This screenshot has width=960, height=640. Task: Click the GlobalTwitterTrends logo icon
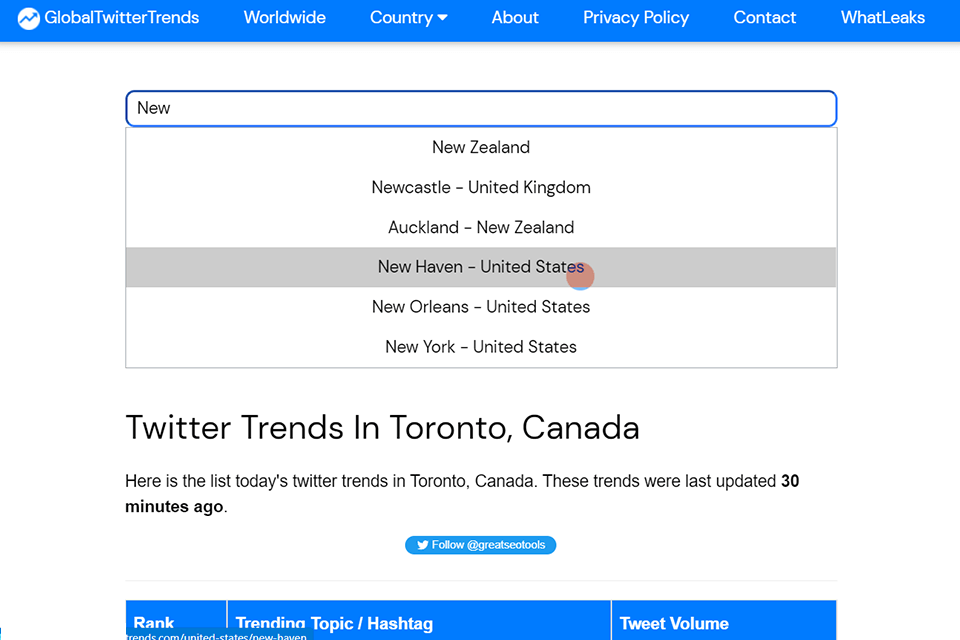[28, 18]
